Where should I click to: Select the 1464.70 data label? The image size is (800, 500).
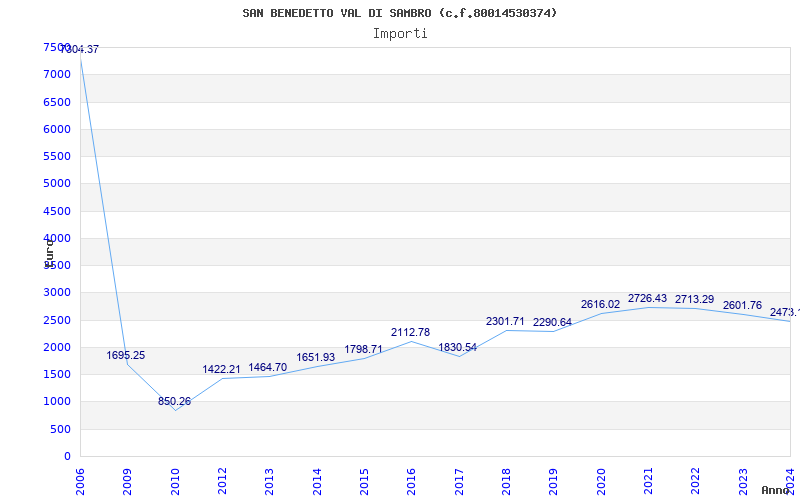click(x=268, y=367)
